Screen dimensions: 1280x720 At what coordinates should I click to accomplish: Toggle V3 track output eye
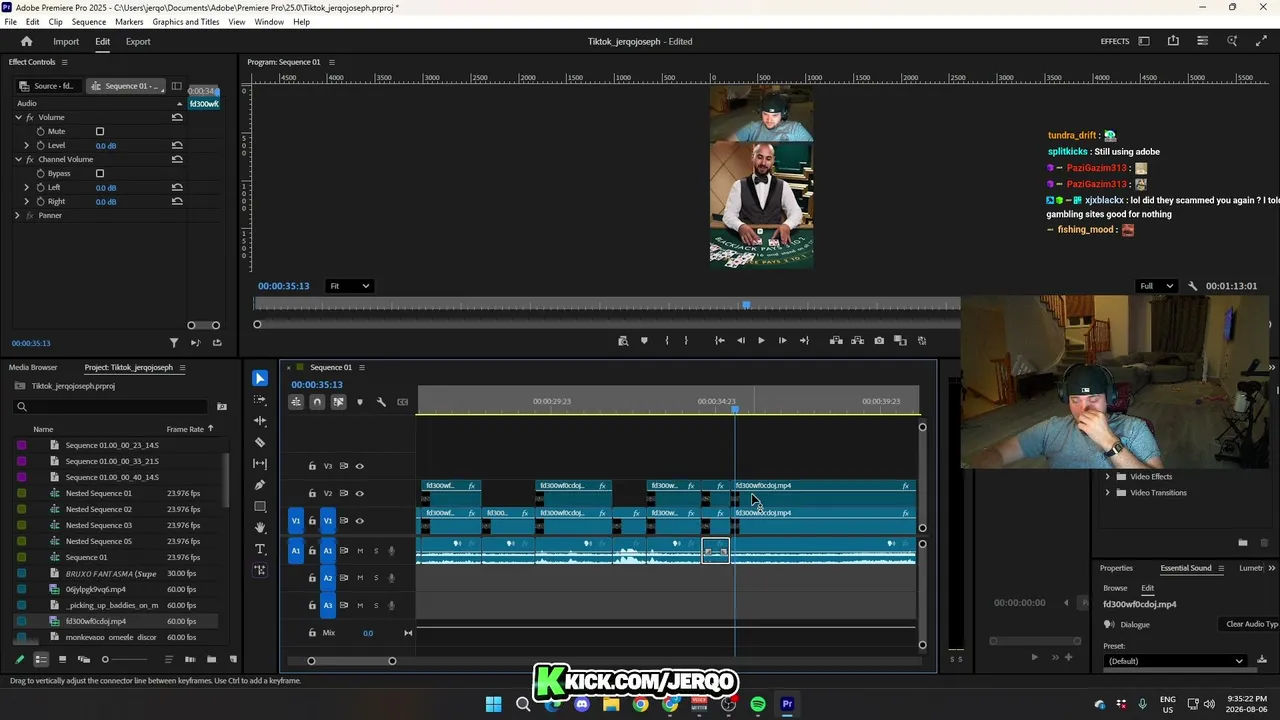[x=360, y=466]
